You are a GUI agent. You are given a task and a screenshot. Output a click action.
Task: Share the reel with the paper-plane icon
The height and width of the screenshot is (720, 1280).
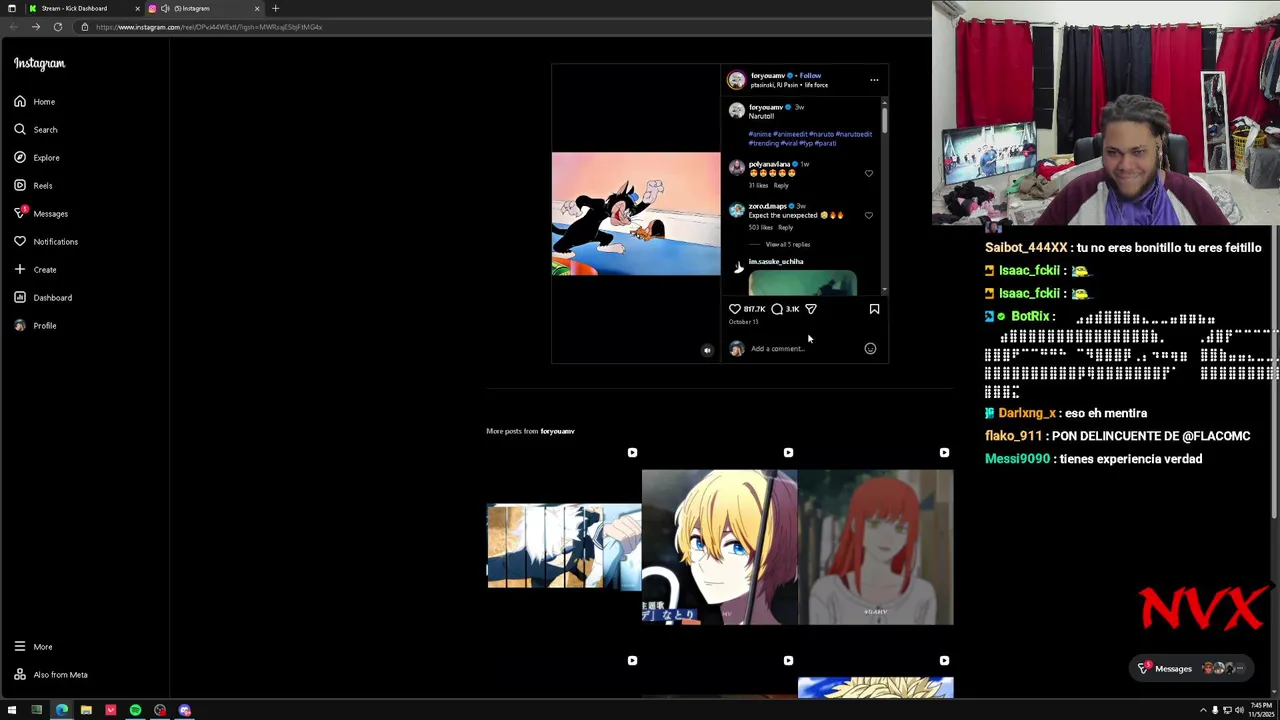(811, 309)
